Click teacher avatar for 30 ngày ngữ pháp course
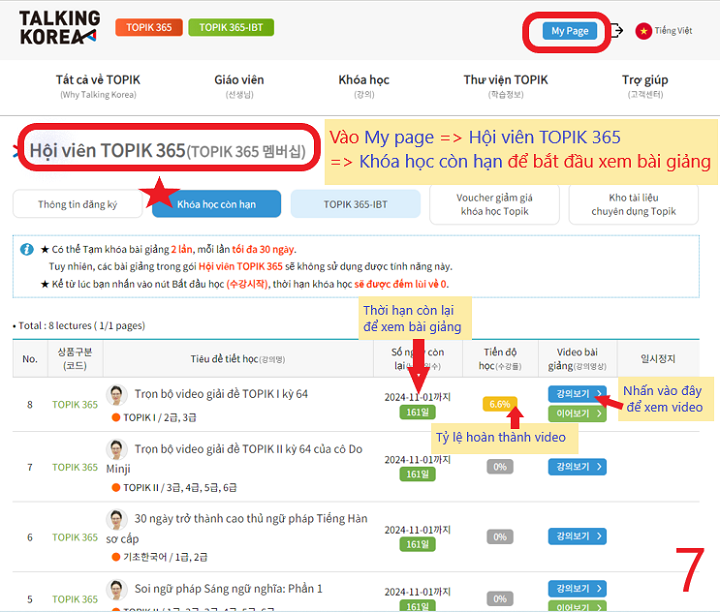Viewport: 720px width, 612px height. [x=117, y=519]
